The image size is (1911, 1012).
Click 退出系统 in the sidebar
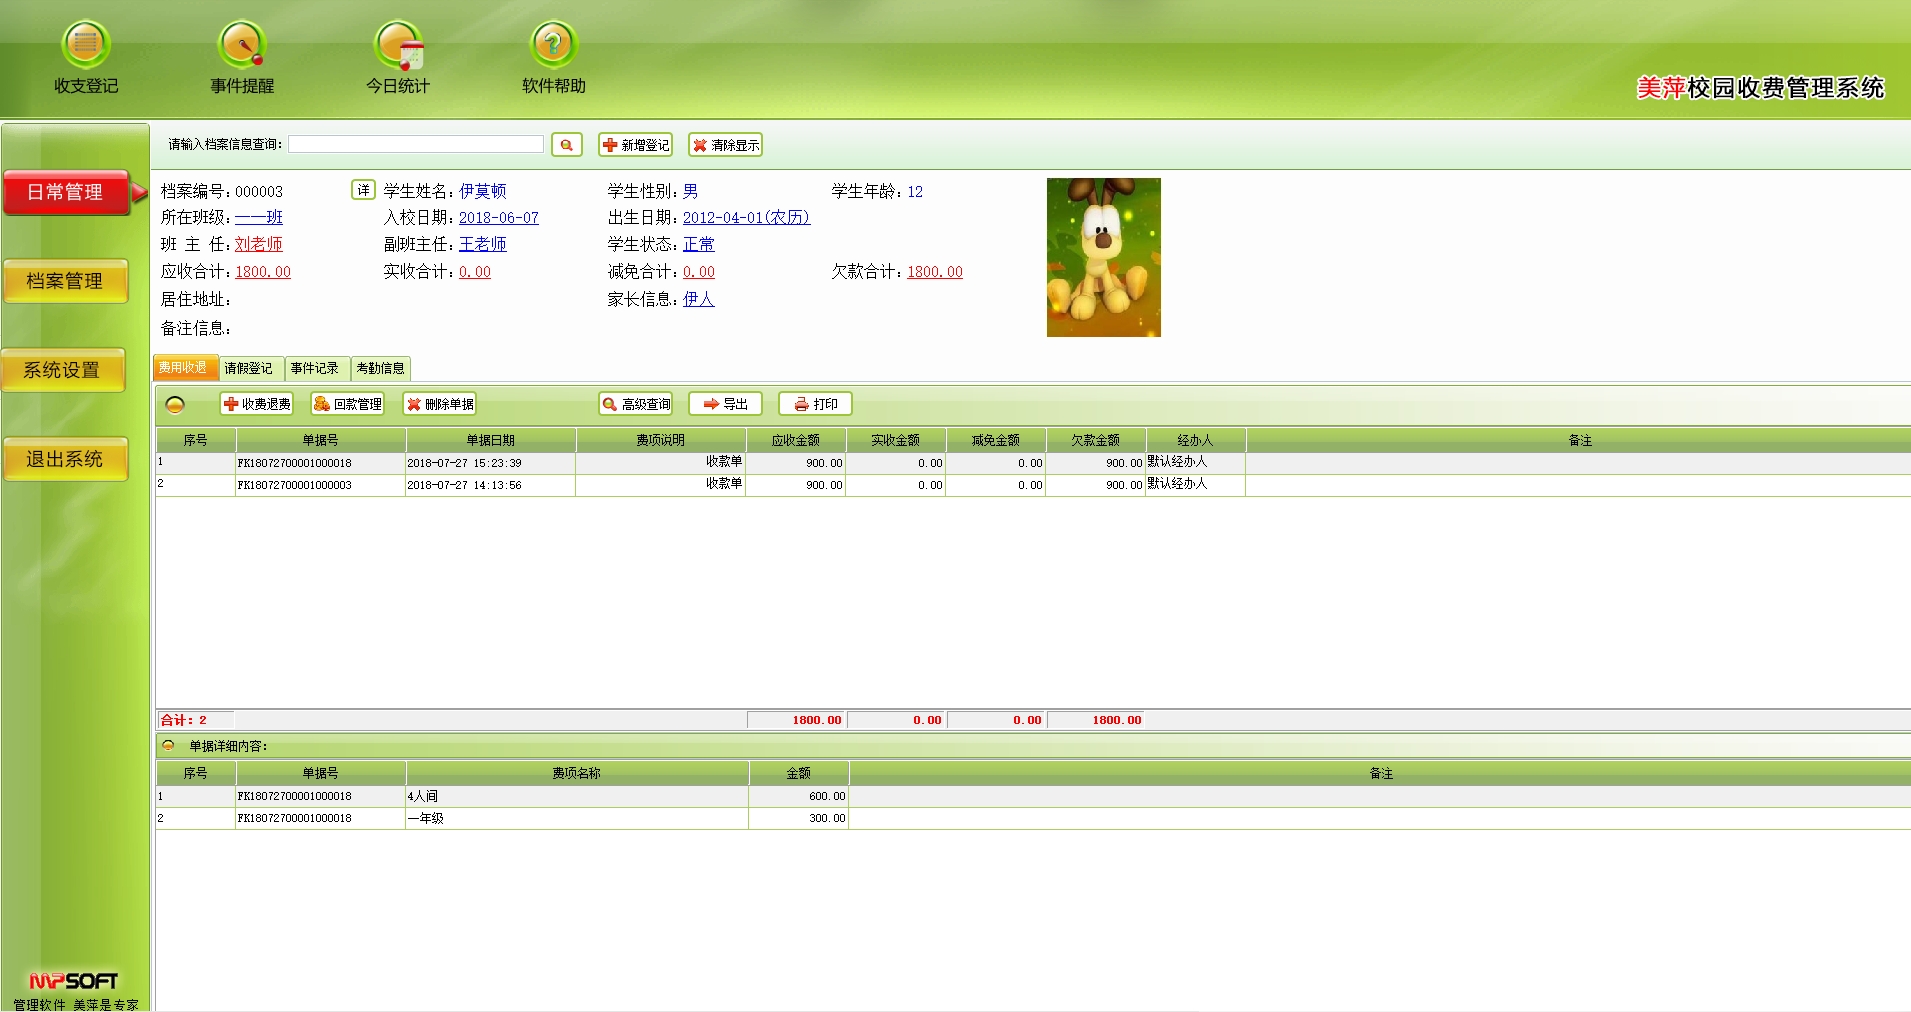[x=65, y=459]
